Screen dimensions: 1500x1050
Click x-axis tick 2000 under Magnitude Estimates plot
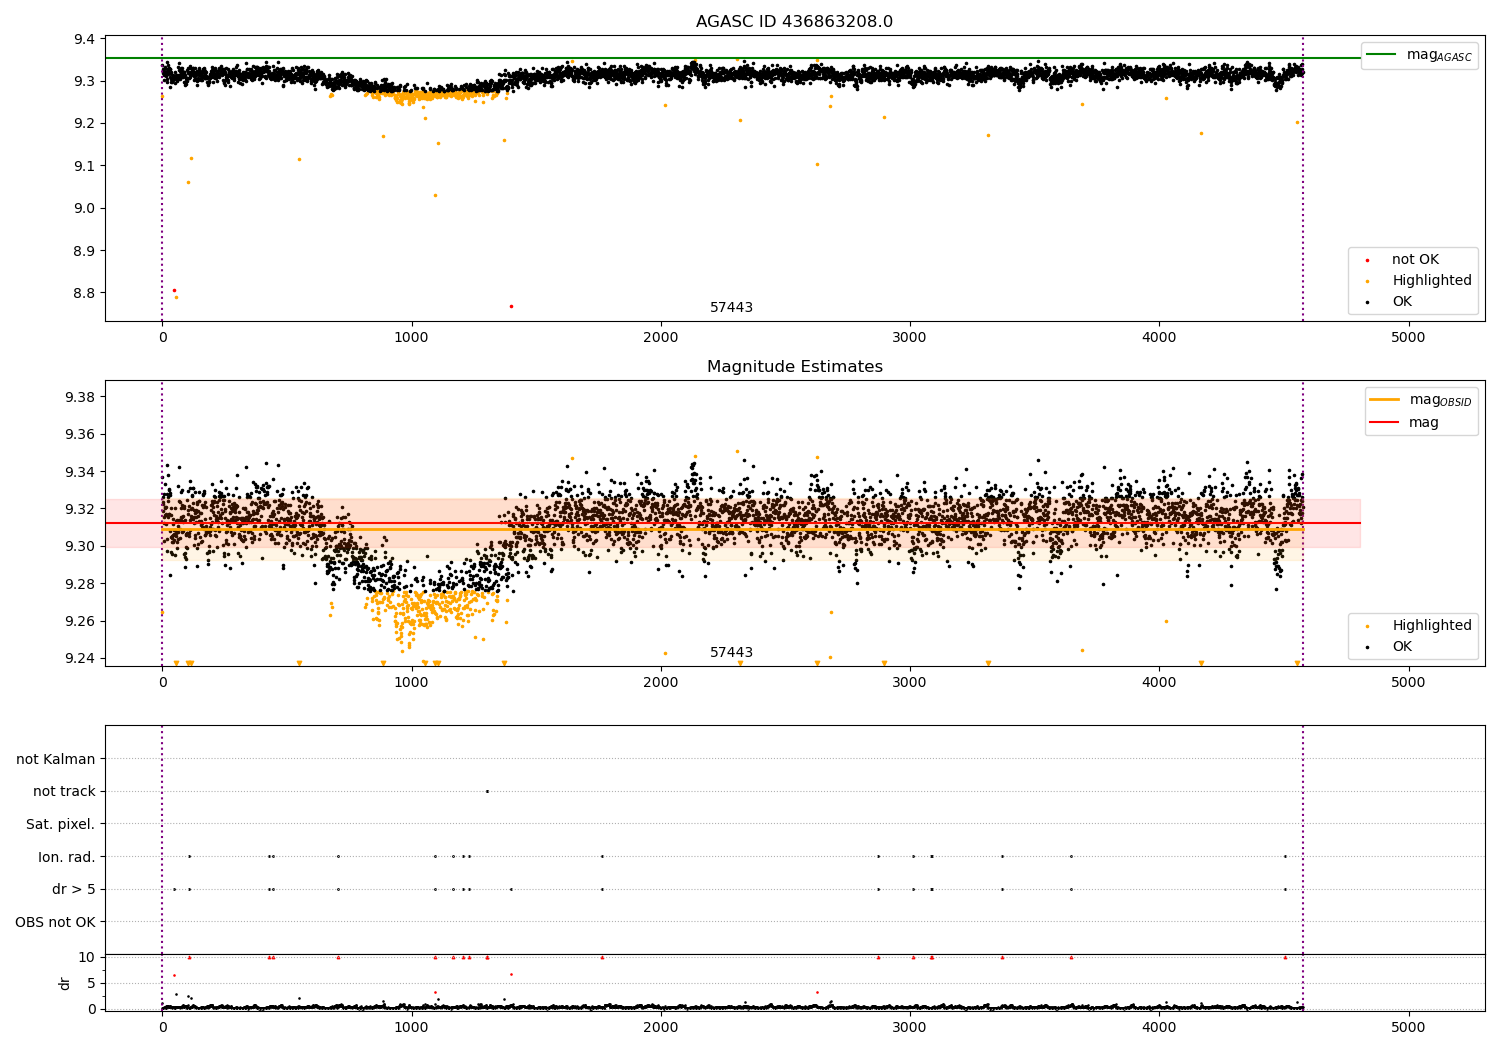click(661, 683)
